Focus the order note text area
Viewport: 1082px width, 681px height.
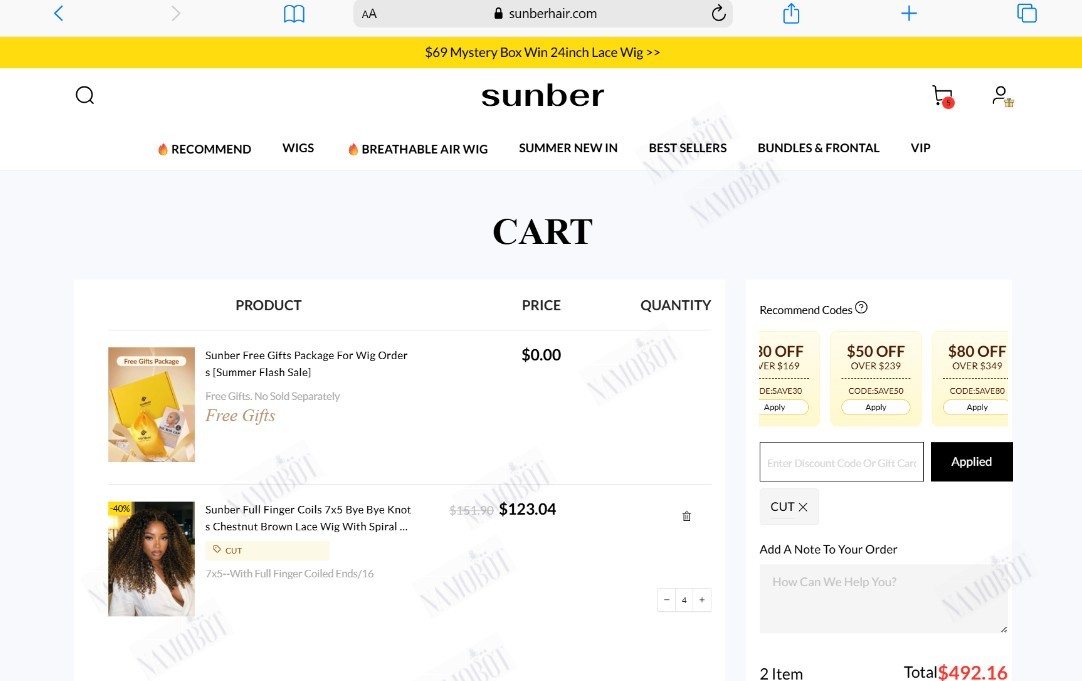tap(883, 598)
